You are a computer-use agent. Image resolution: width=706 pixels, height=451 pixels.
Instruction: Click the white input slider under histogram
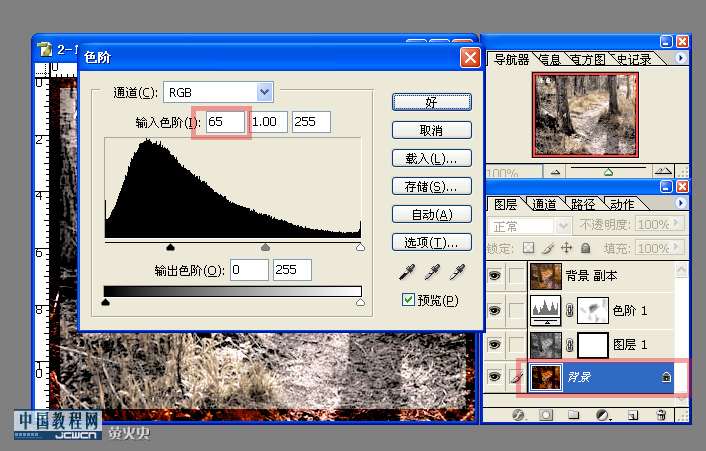(360, 247)
